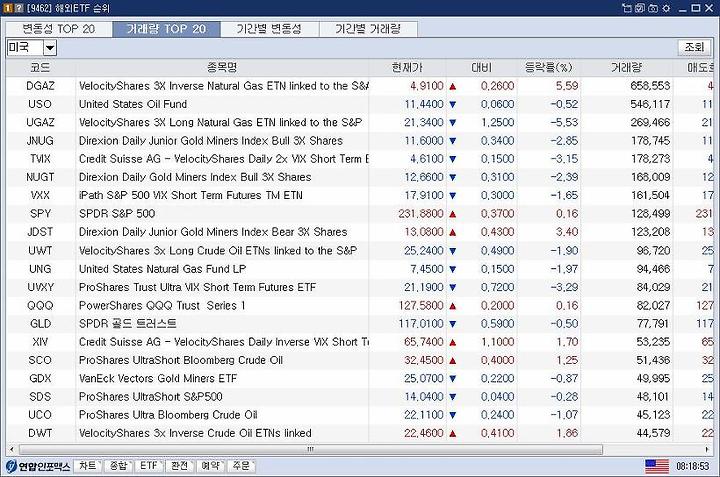The height and width of the screenshot is (477, 720).
Task: Click the ETF button in the bottom bar
Action: [148, 466]
